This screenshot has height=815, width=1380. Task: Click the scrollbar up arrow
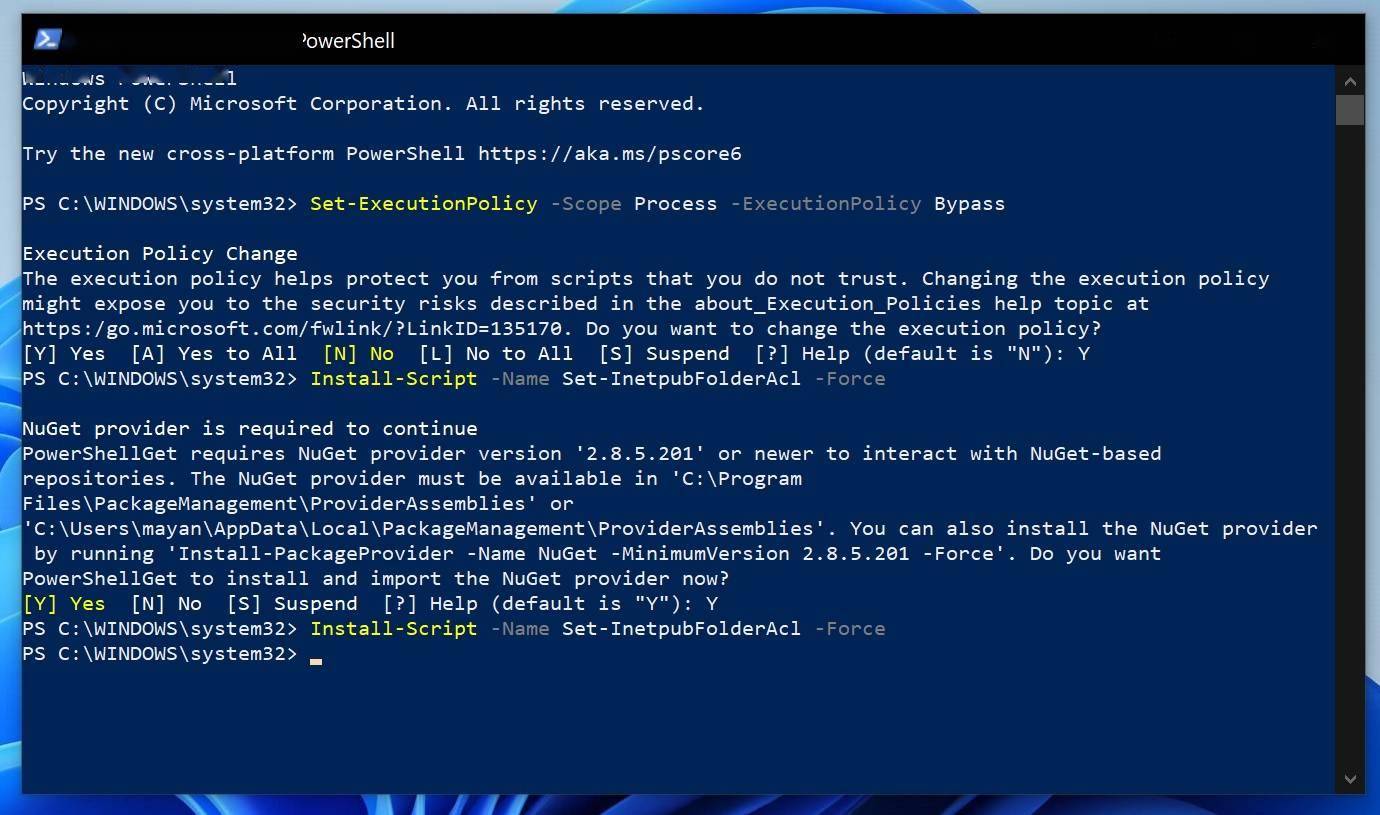pos(1350,81)
